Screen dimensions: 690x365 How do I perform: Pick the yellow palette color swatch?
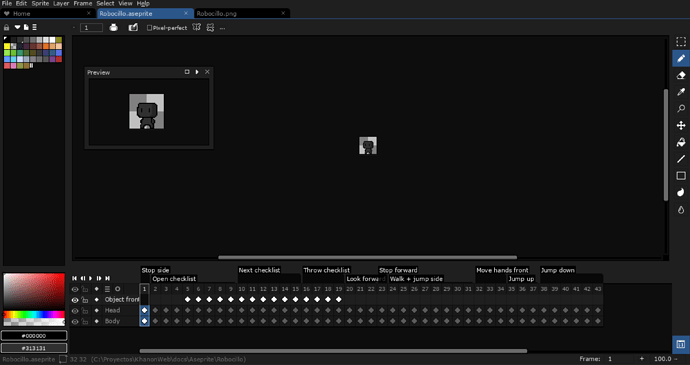[x=7, y=46]
